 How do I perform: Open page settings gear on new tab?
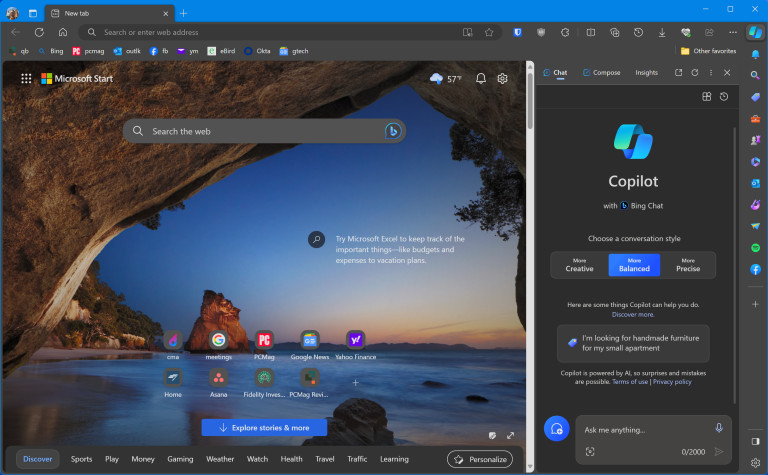(503, 78)
